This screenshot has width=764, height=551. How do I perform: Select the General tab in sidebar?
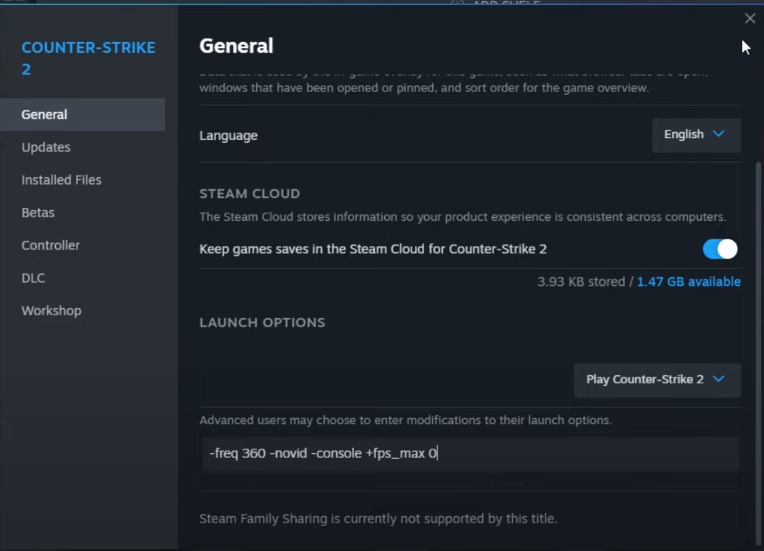(x=82, y=114)
